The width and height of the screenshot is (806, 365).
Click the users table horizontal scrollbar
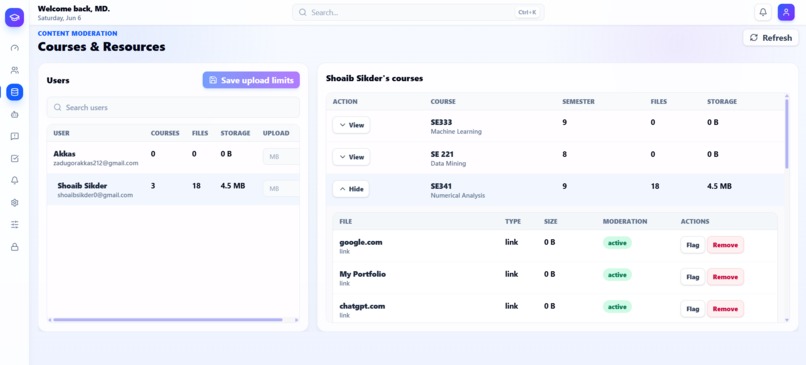168,320
